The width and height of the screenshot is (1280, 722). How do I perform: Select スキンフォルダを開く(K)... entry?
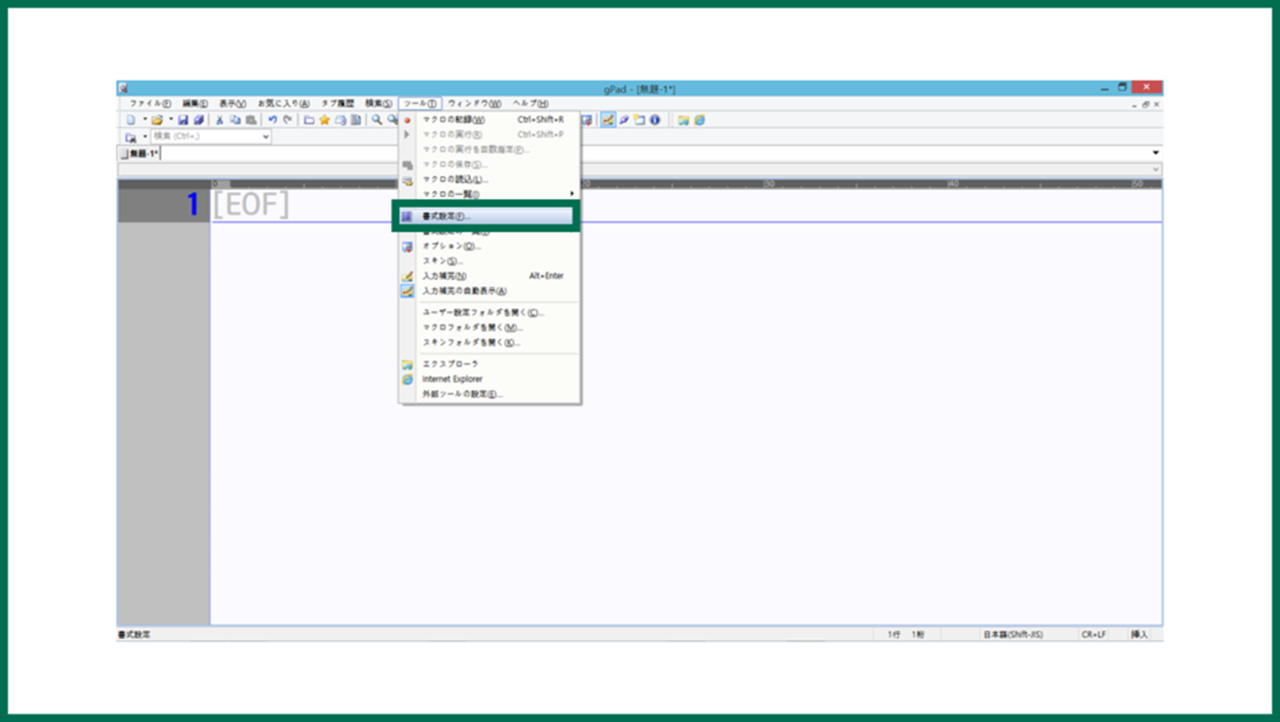(x=490, y=342)
